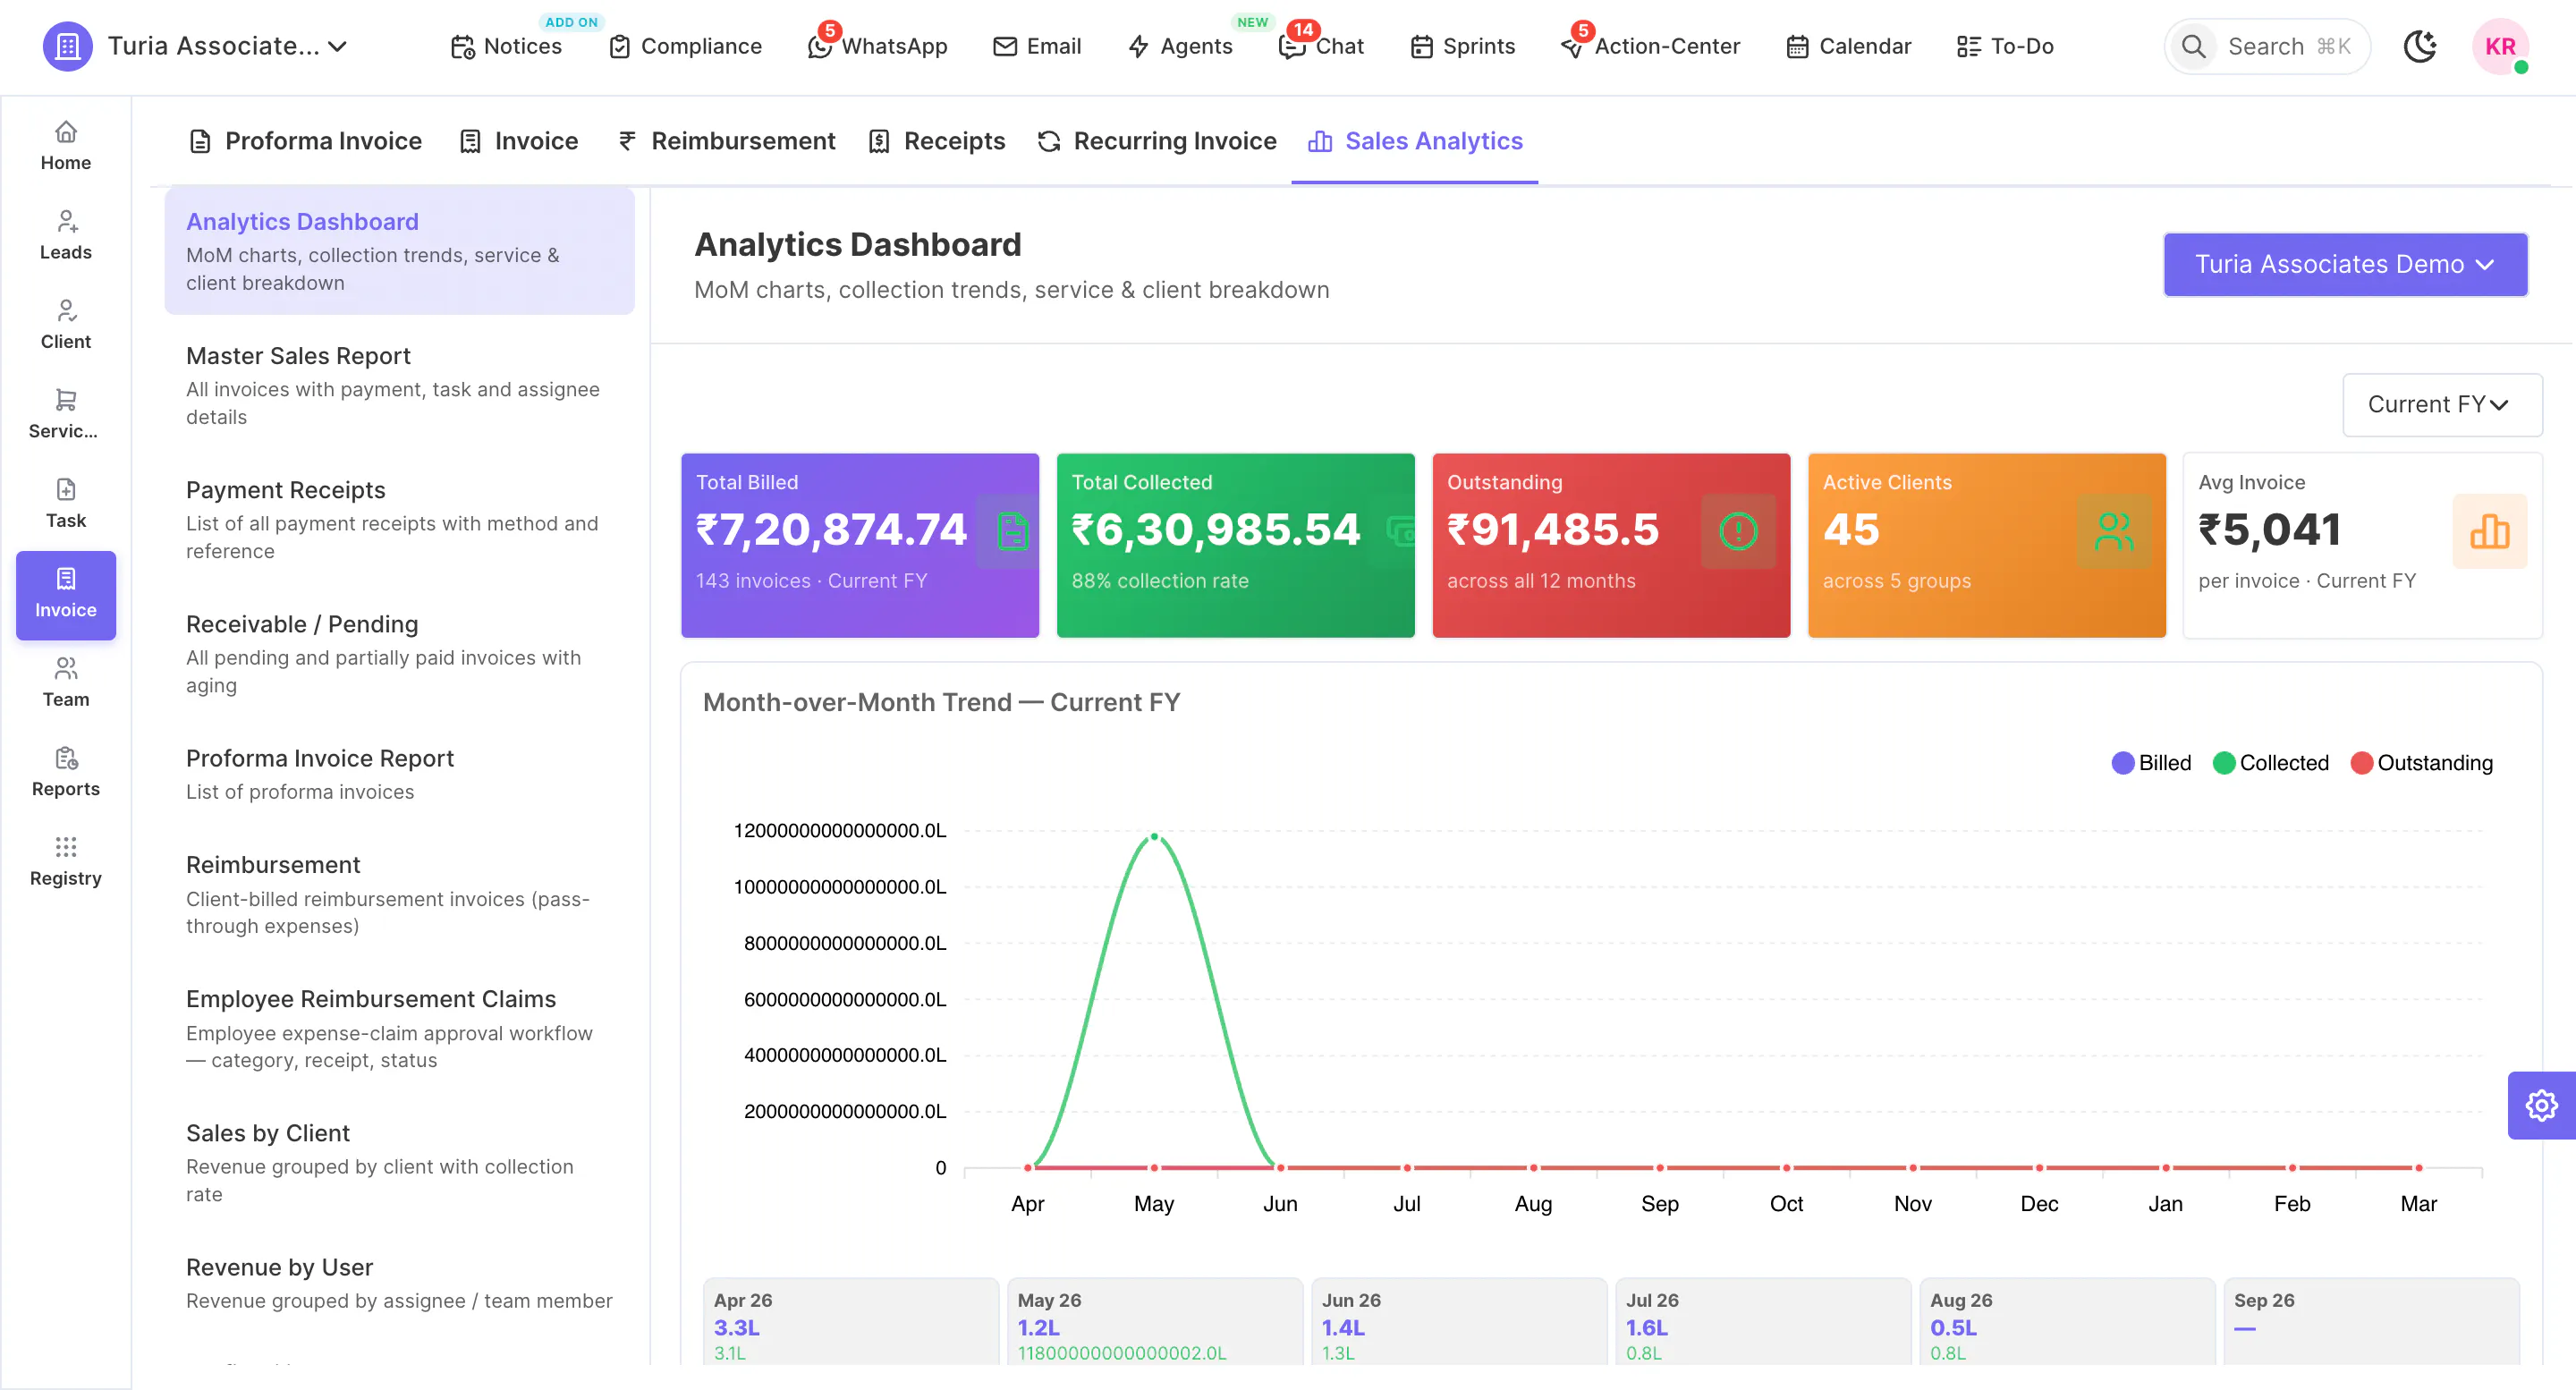Open the Payment Receipts report
This screenshot has width=2576, height=1390.
[399, 519]
